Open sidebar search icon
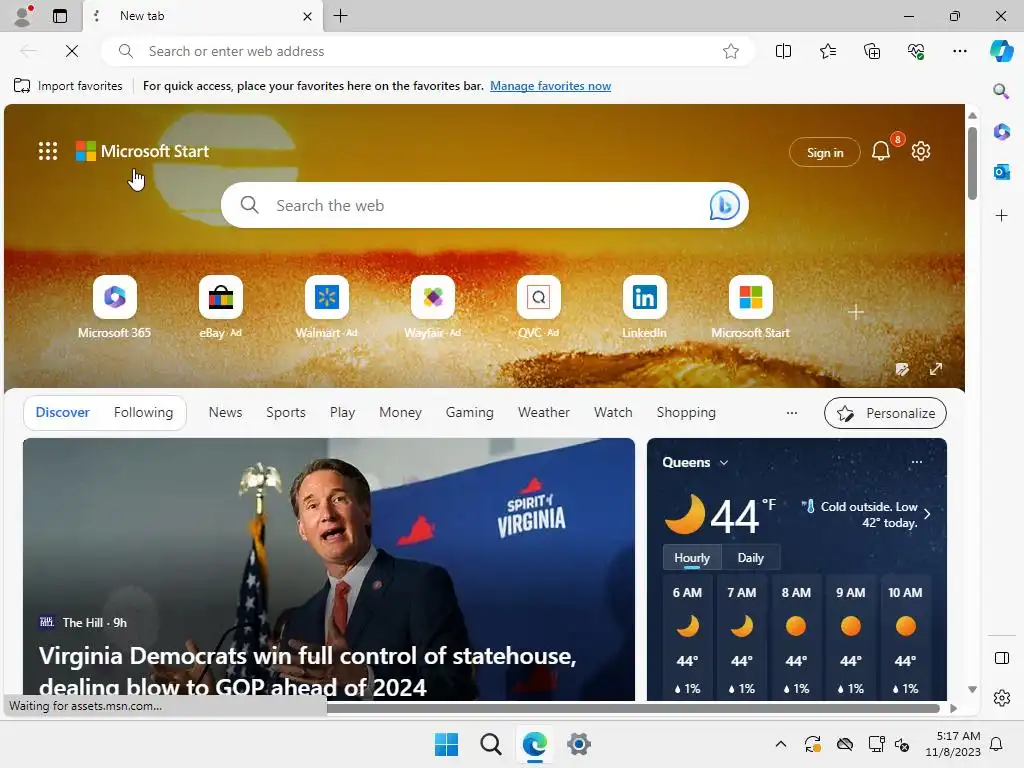The width and height of the screenshot is (1024, 768). [x=1001, y=91]
